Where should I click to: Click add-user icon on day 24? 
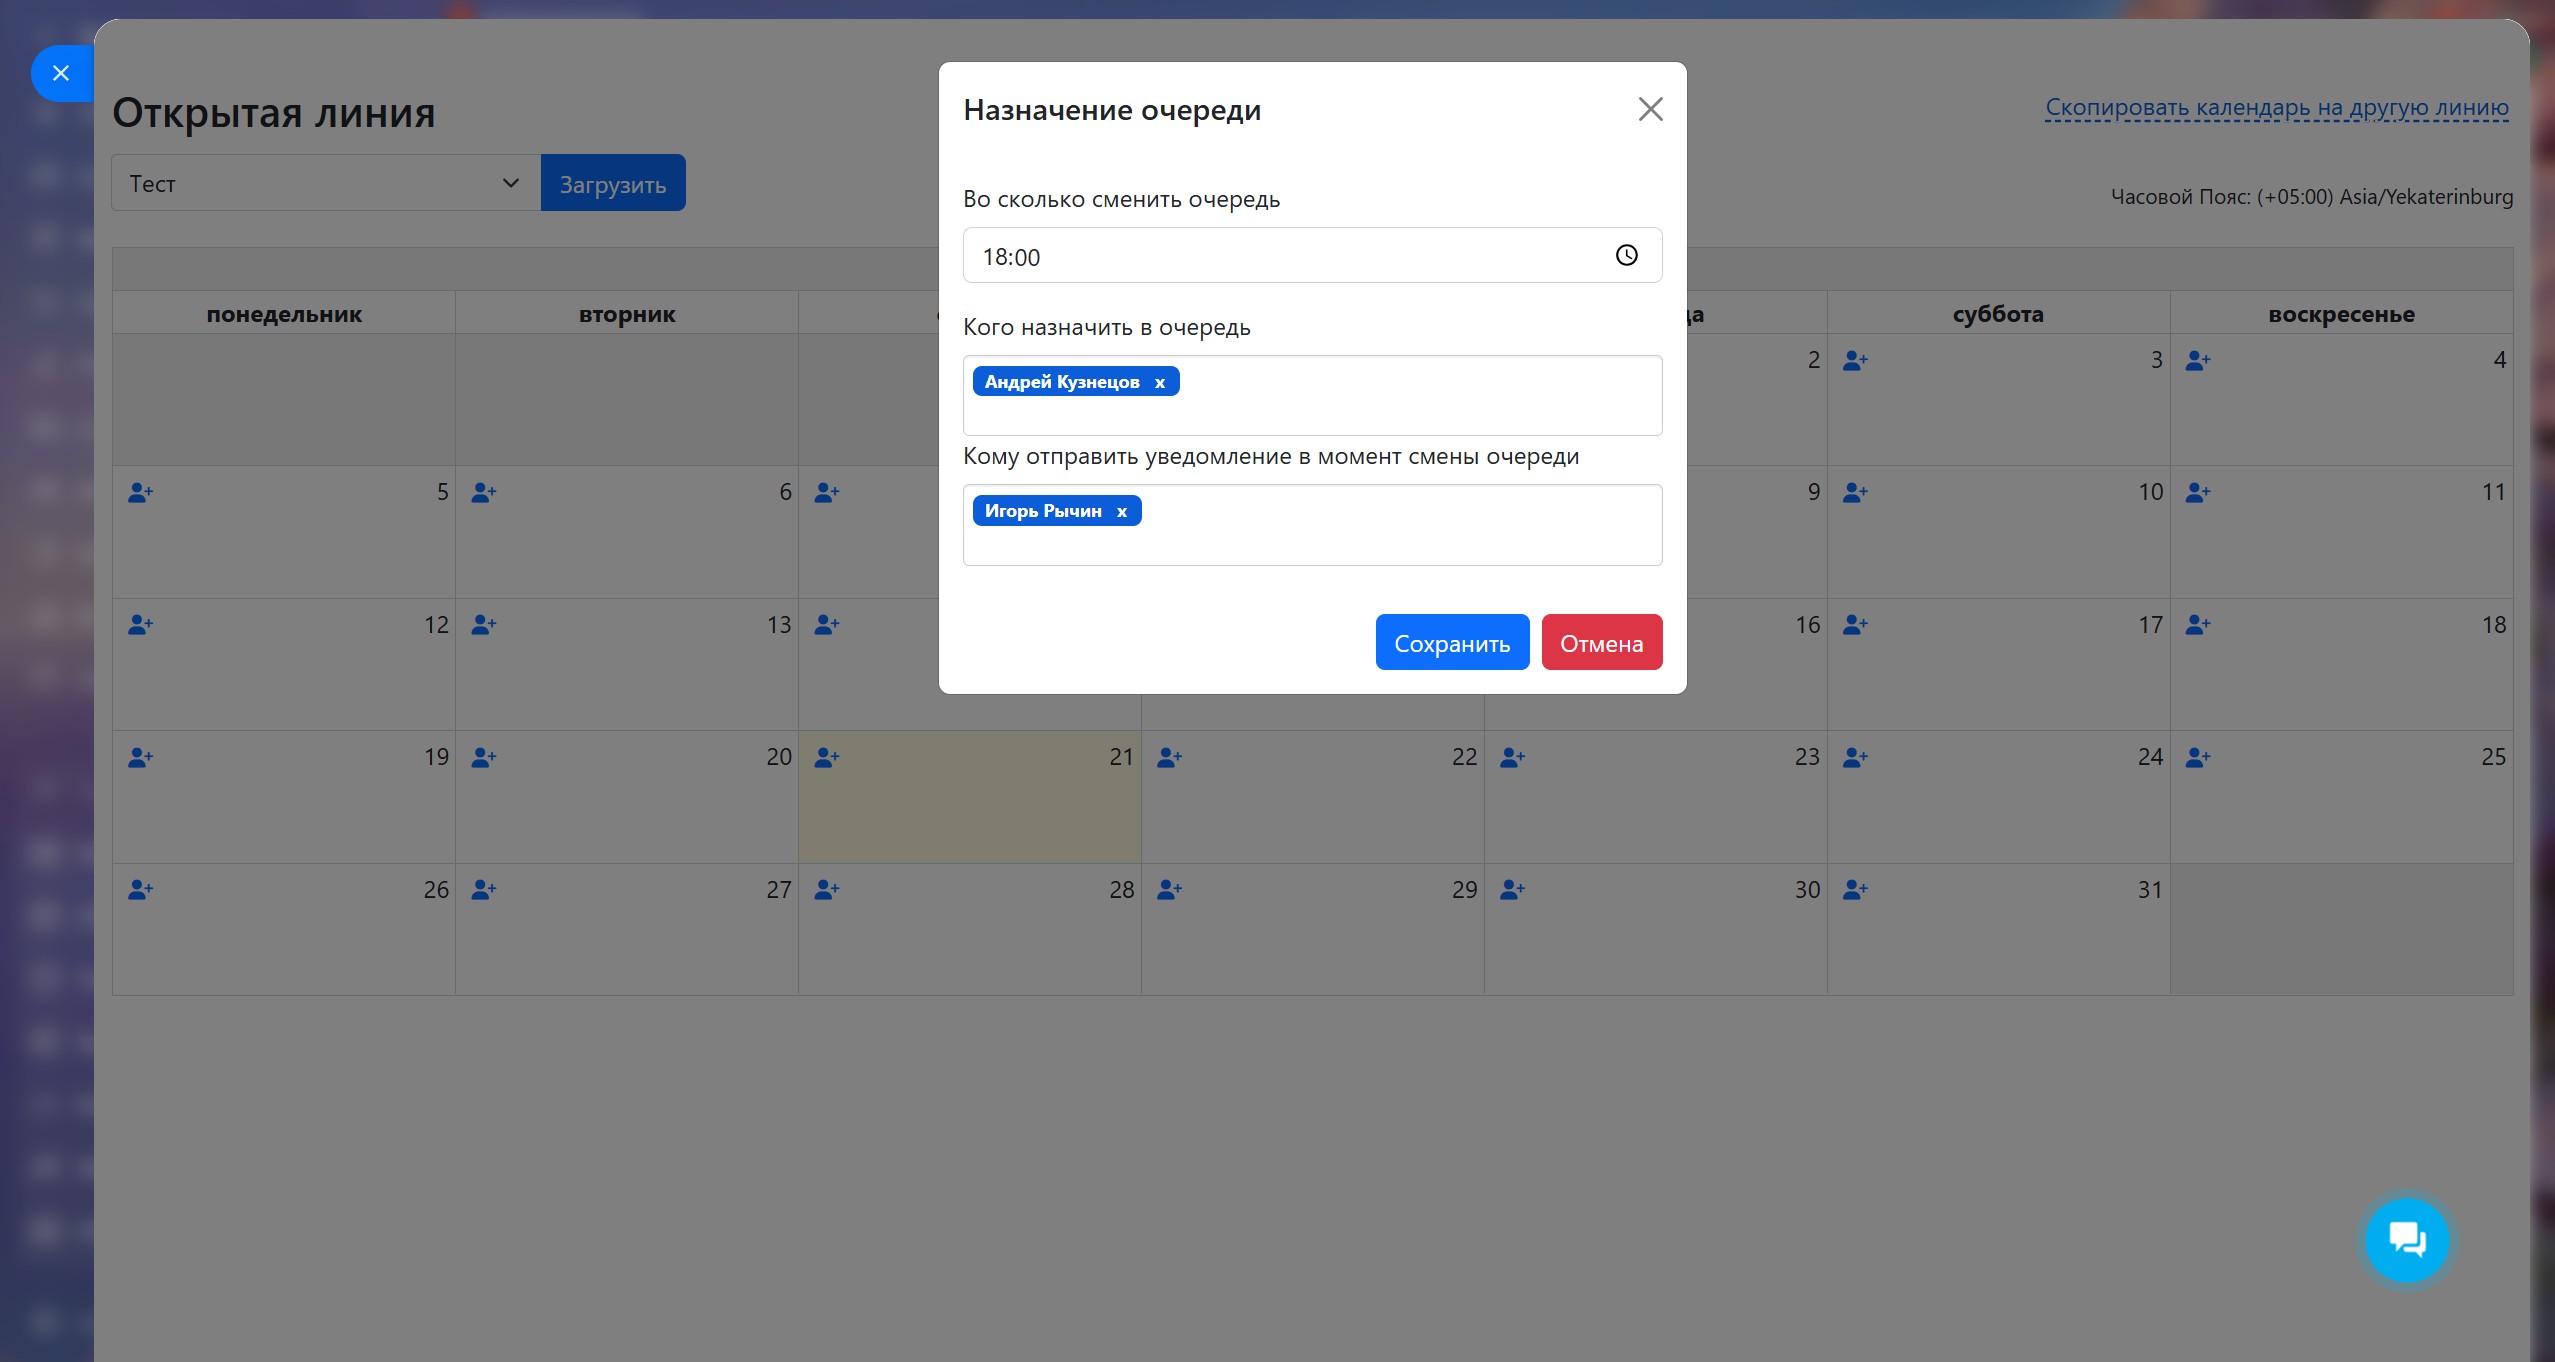(x=1855, y=757)
